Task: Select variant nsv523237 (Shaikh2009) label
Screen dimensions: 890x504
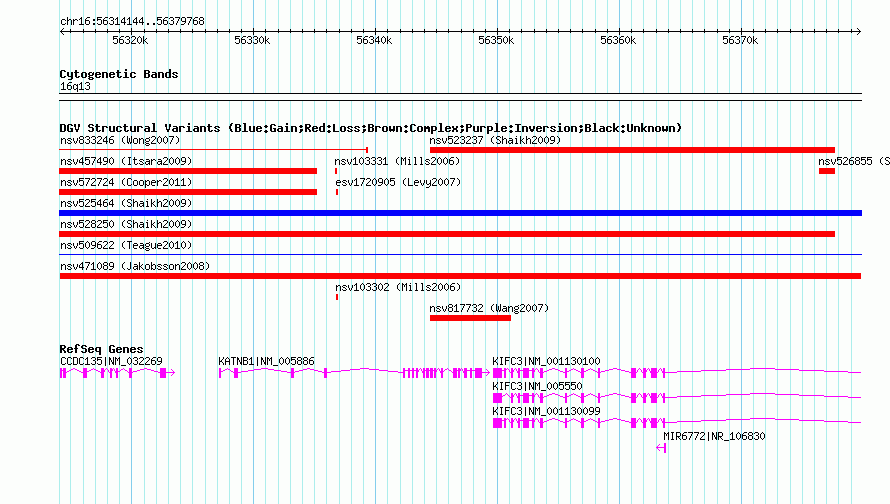Action: pyautogui.click(x=495, y=140)
